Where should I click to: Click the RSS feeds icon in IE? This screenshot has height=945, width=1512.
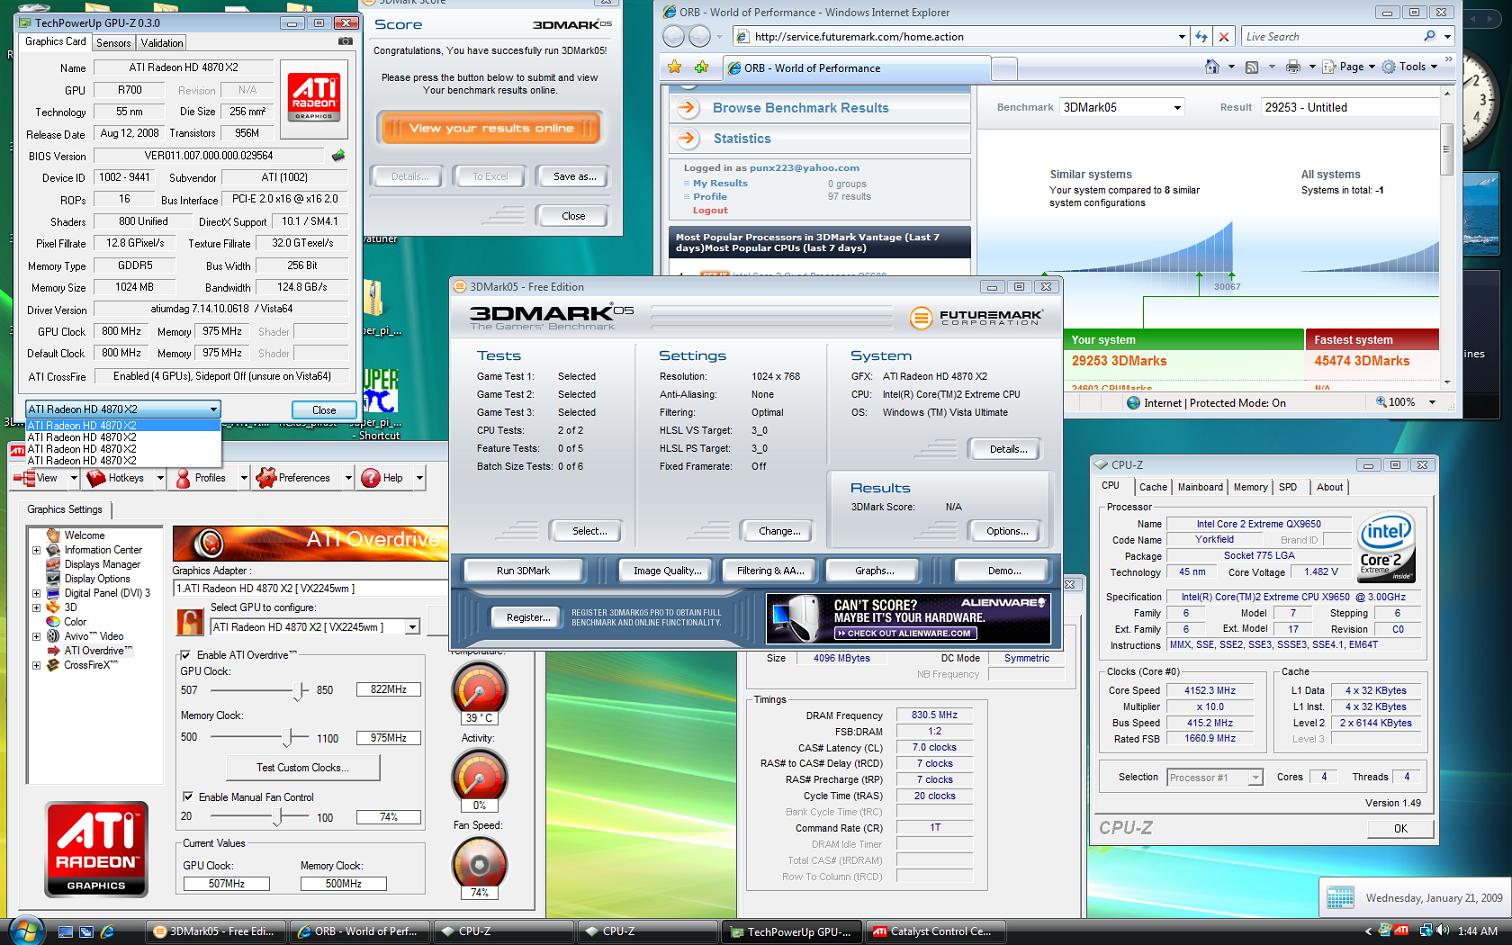(x=1252, y=67)
